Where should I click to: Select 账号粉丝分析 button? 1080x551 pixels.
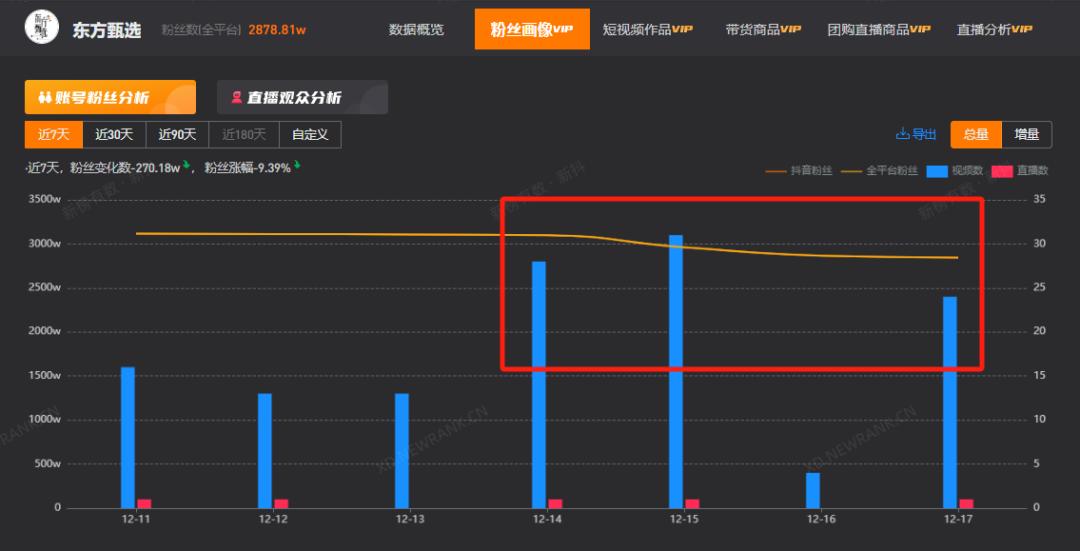coord(110,97)
